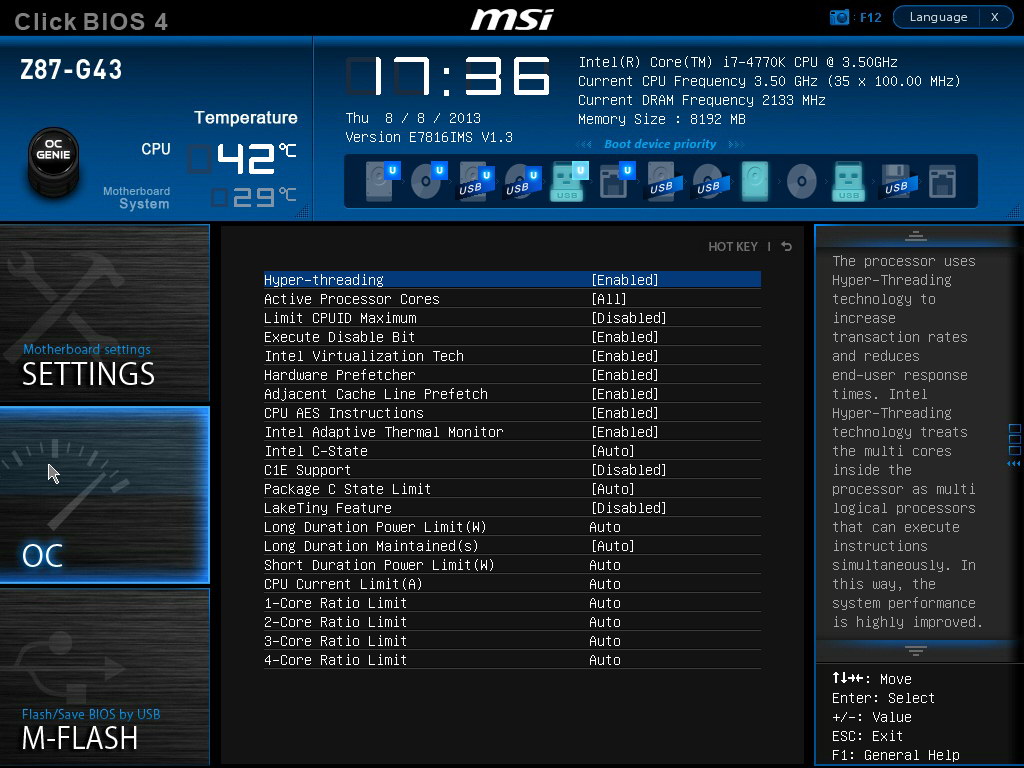Click the CPU temperature 42°C readout
This screenshot has height=768, width=1024.
click(242, 158)
